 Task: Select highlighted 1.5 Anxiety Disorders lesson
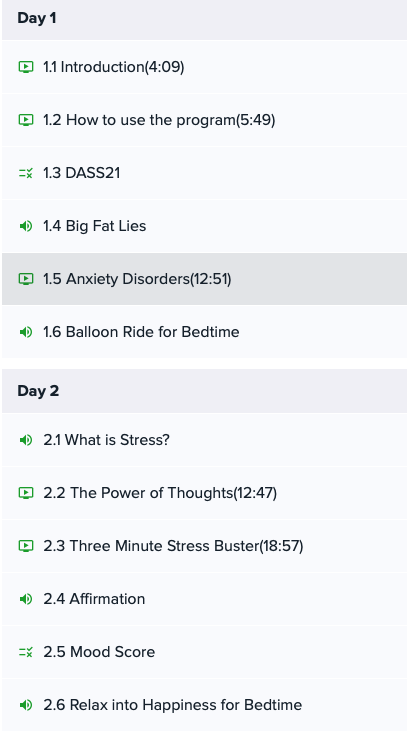[x=204, y=279]
